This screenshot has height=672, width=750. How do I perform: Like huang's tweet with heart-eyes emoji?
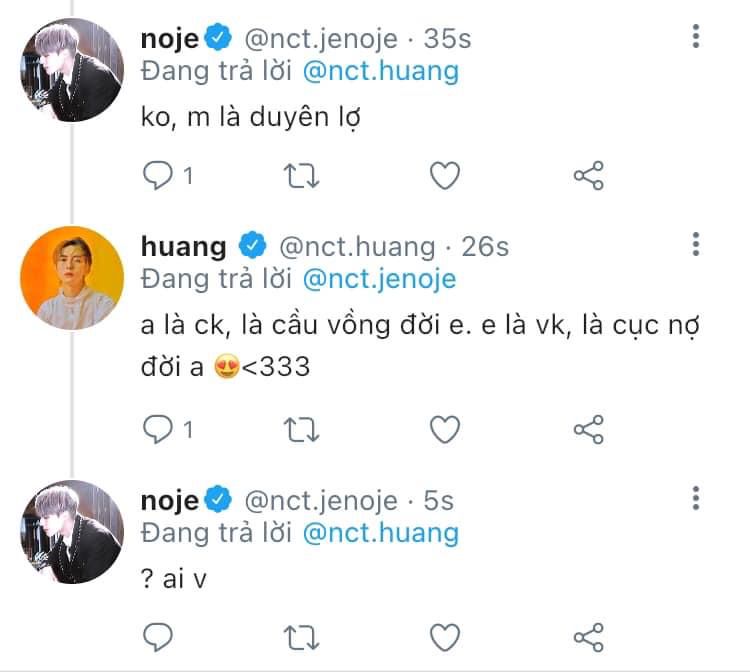[445, 430]
